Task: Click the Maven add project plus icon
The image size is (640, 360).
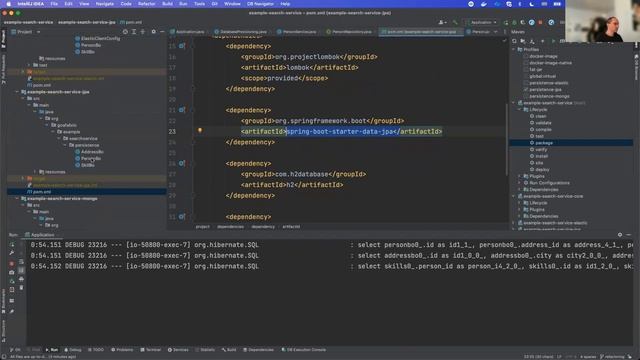Action: point(542,41)
